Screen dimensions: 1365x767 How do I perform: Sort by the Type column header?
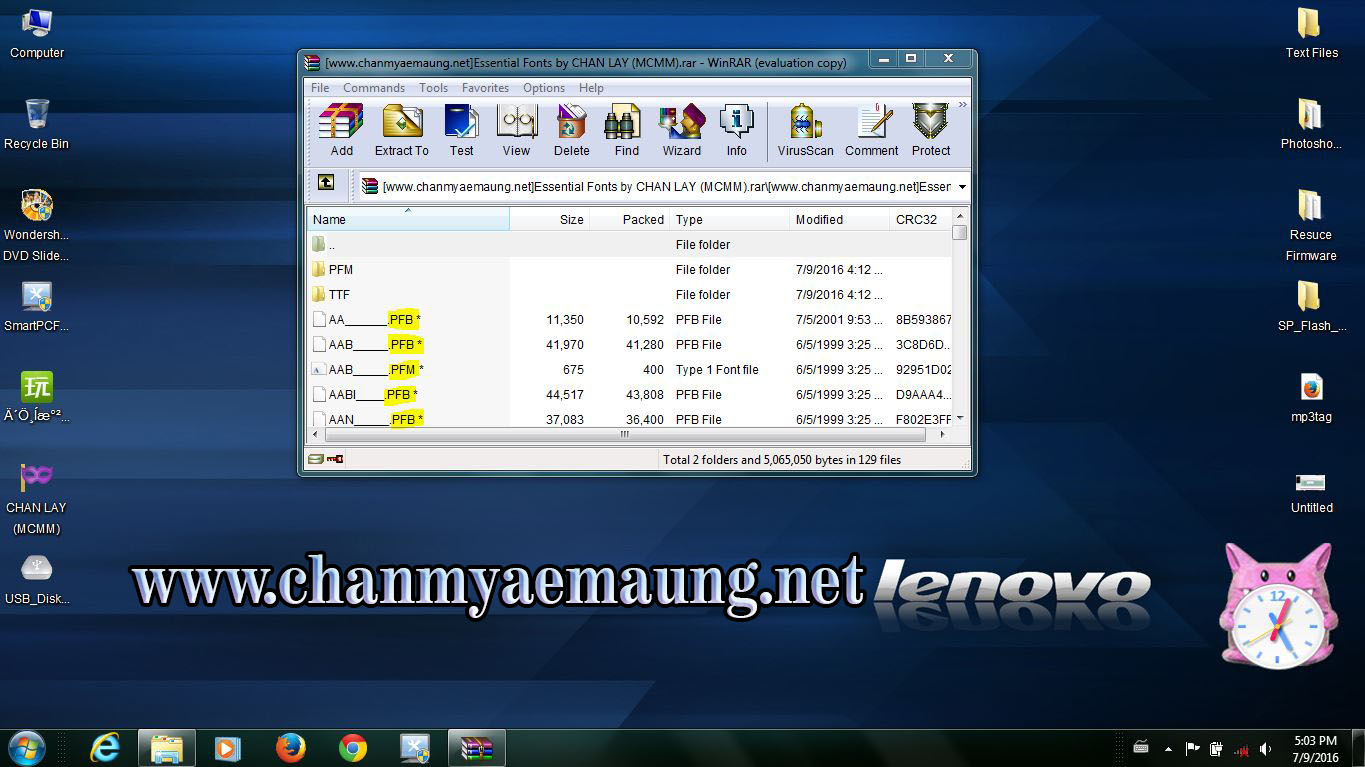pyautogui.click(x=729, y=219)
